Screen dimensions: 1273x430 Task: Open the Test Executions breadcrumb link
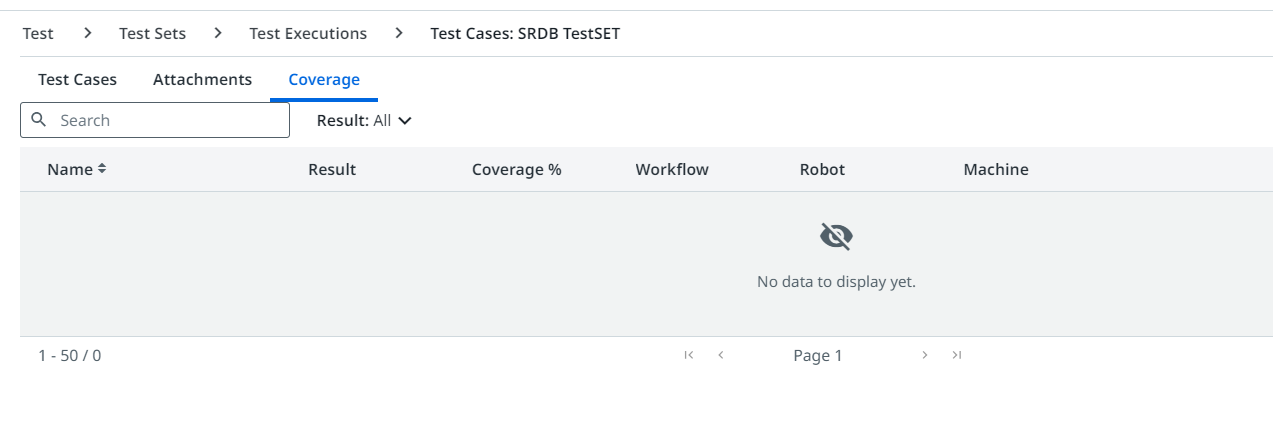click(x=308, y=33)
